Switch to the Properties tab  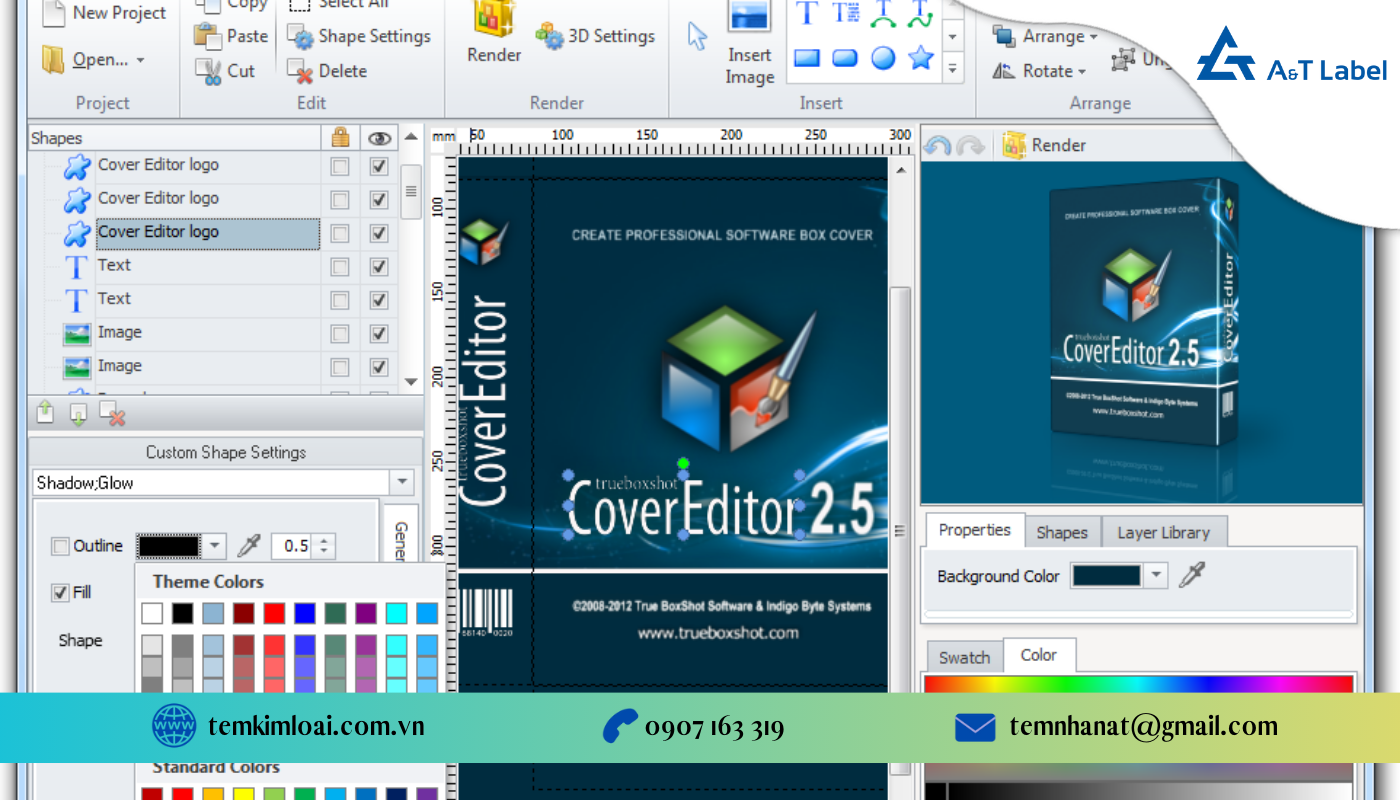point(975,530)
